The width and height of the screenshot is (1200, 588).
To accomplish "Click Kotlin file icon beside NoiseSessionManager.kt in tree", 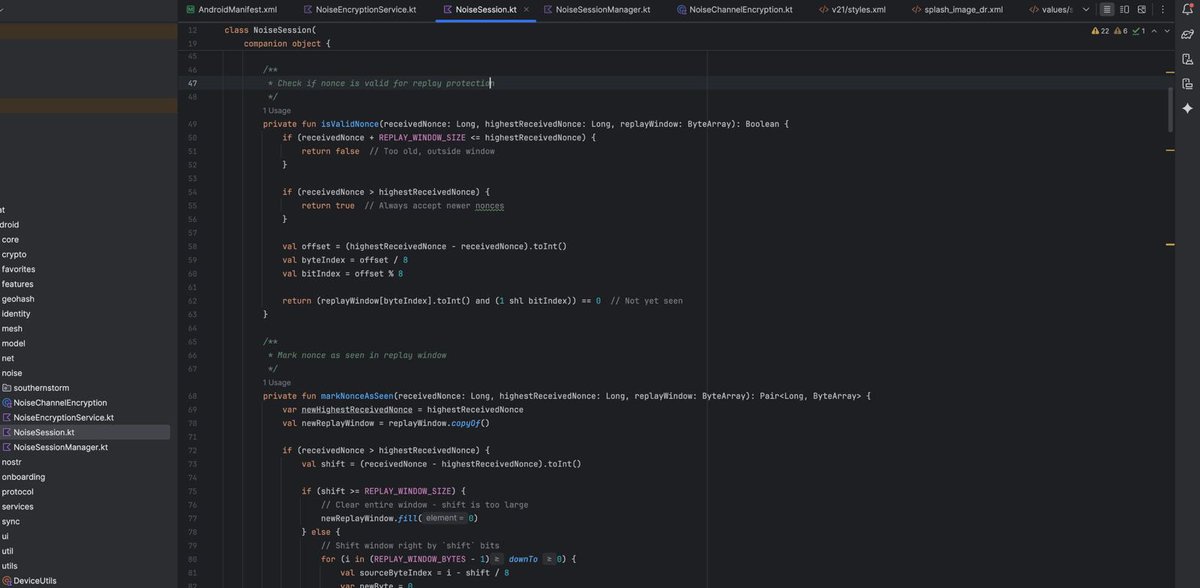I will [x=6, y=447].
